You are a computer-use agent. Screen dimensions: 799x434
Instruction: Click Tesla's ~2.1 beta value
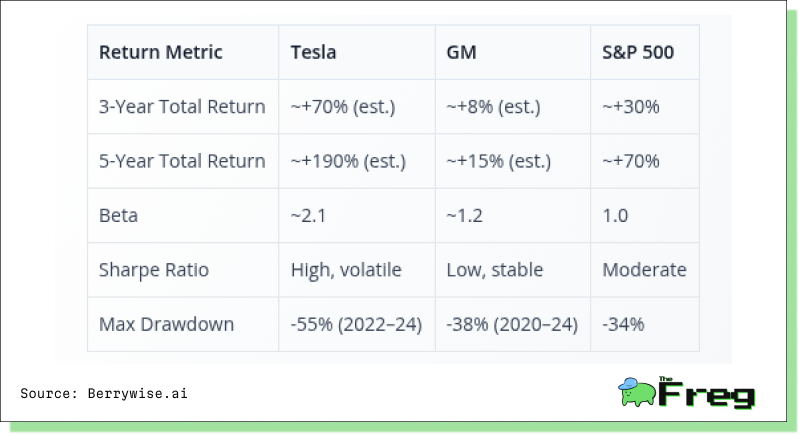click(308, 215)
